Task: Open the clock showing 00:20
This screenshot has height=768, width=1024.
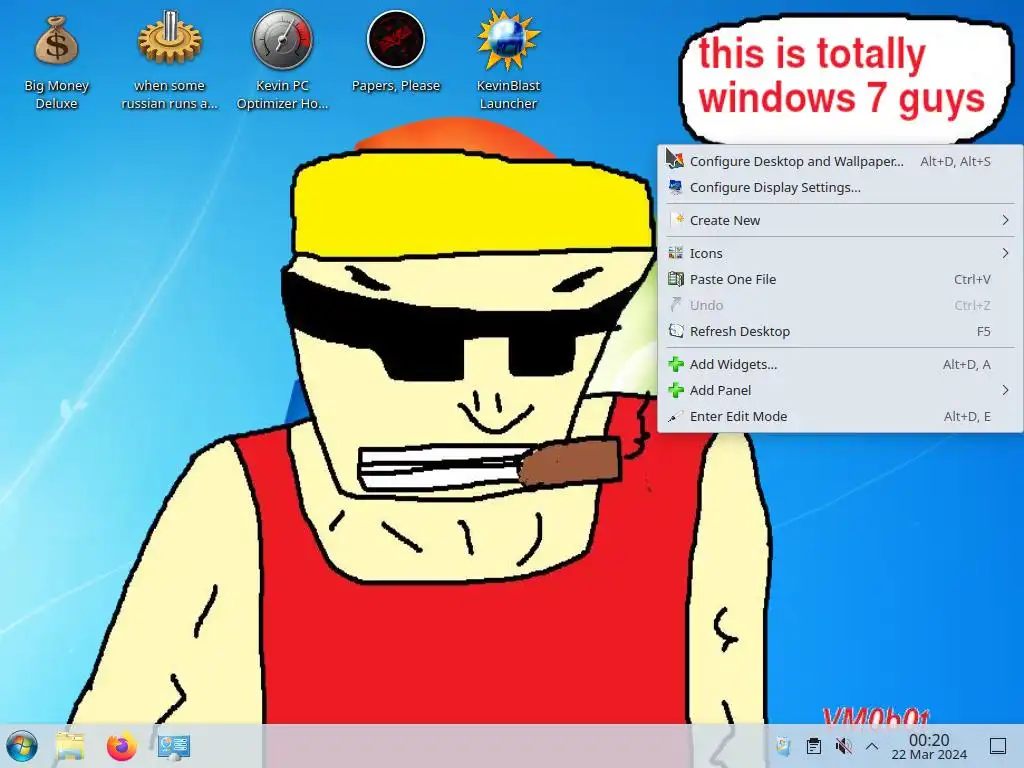Action: click(x=929, y=746)
